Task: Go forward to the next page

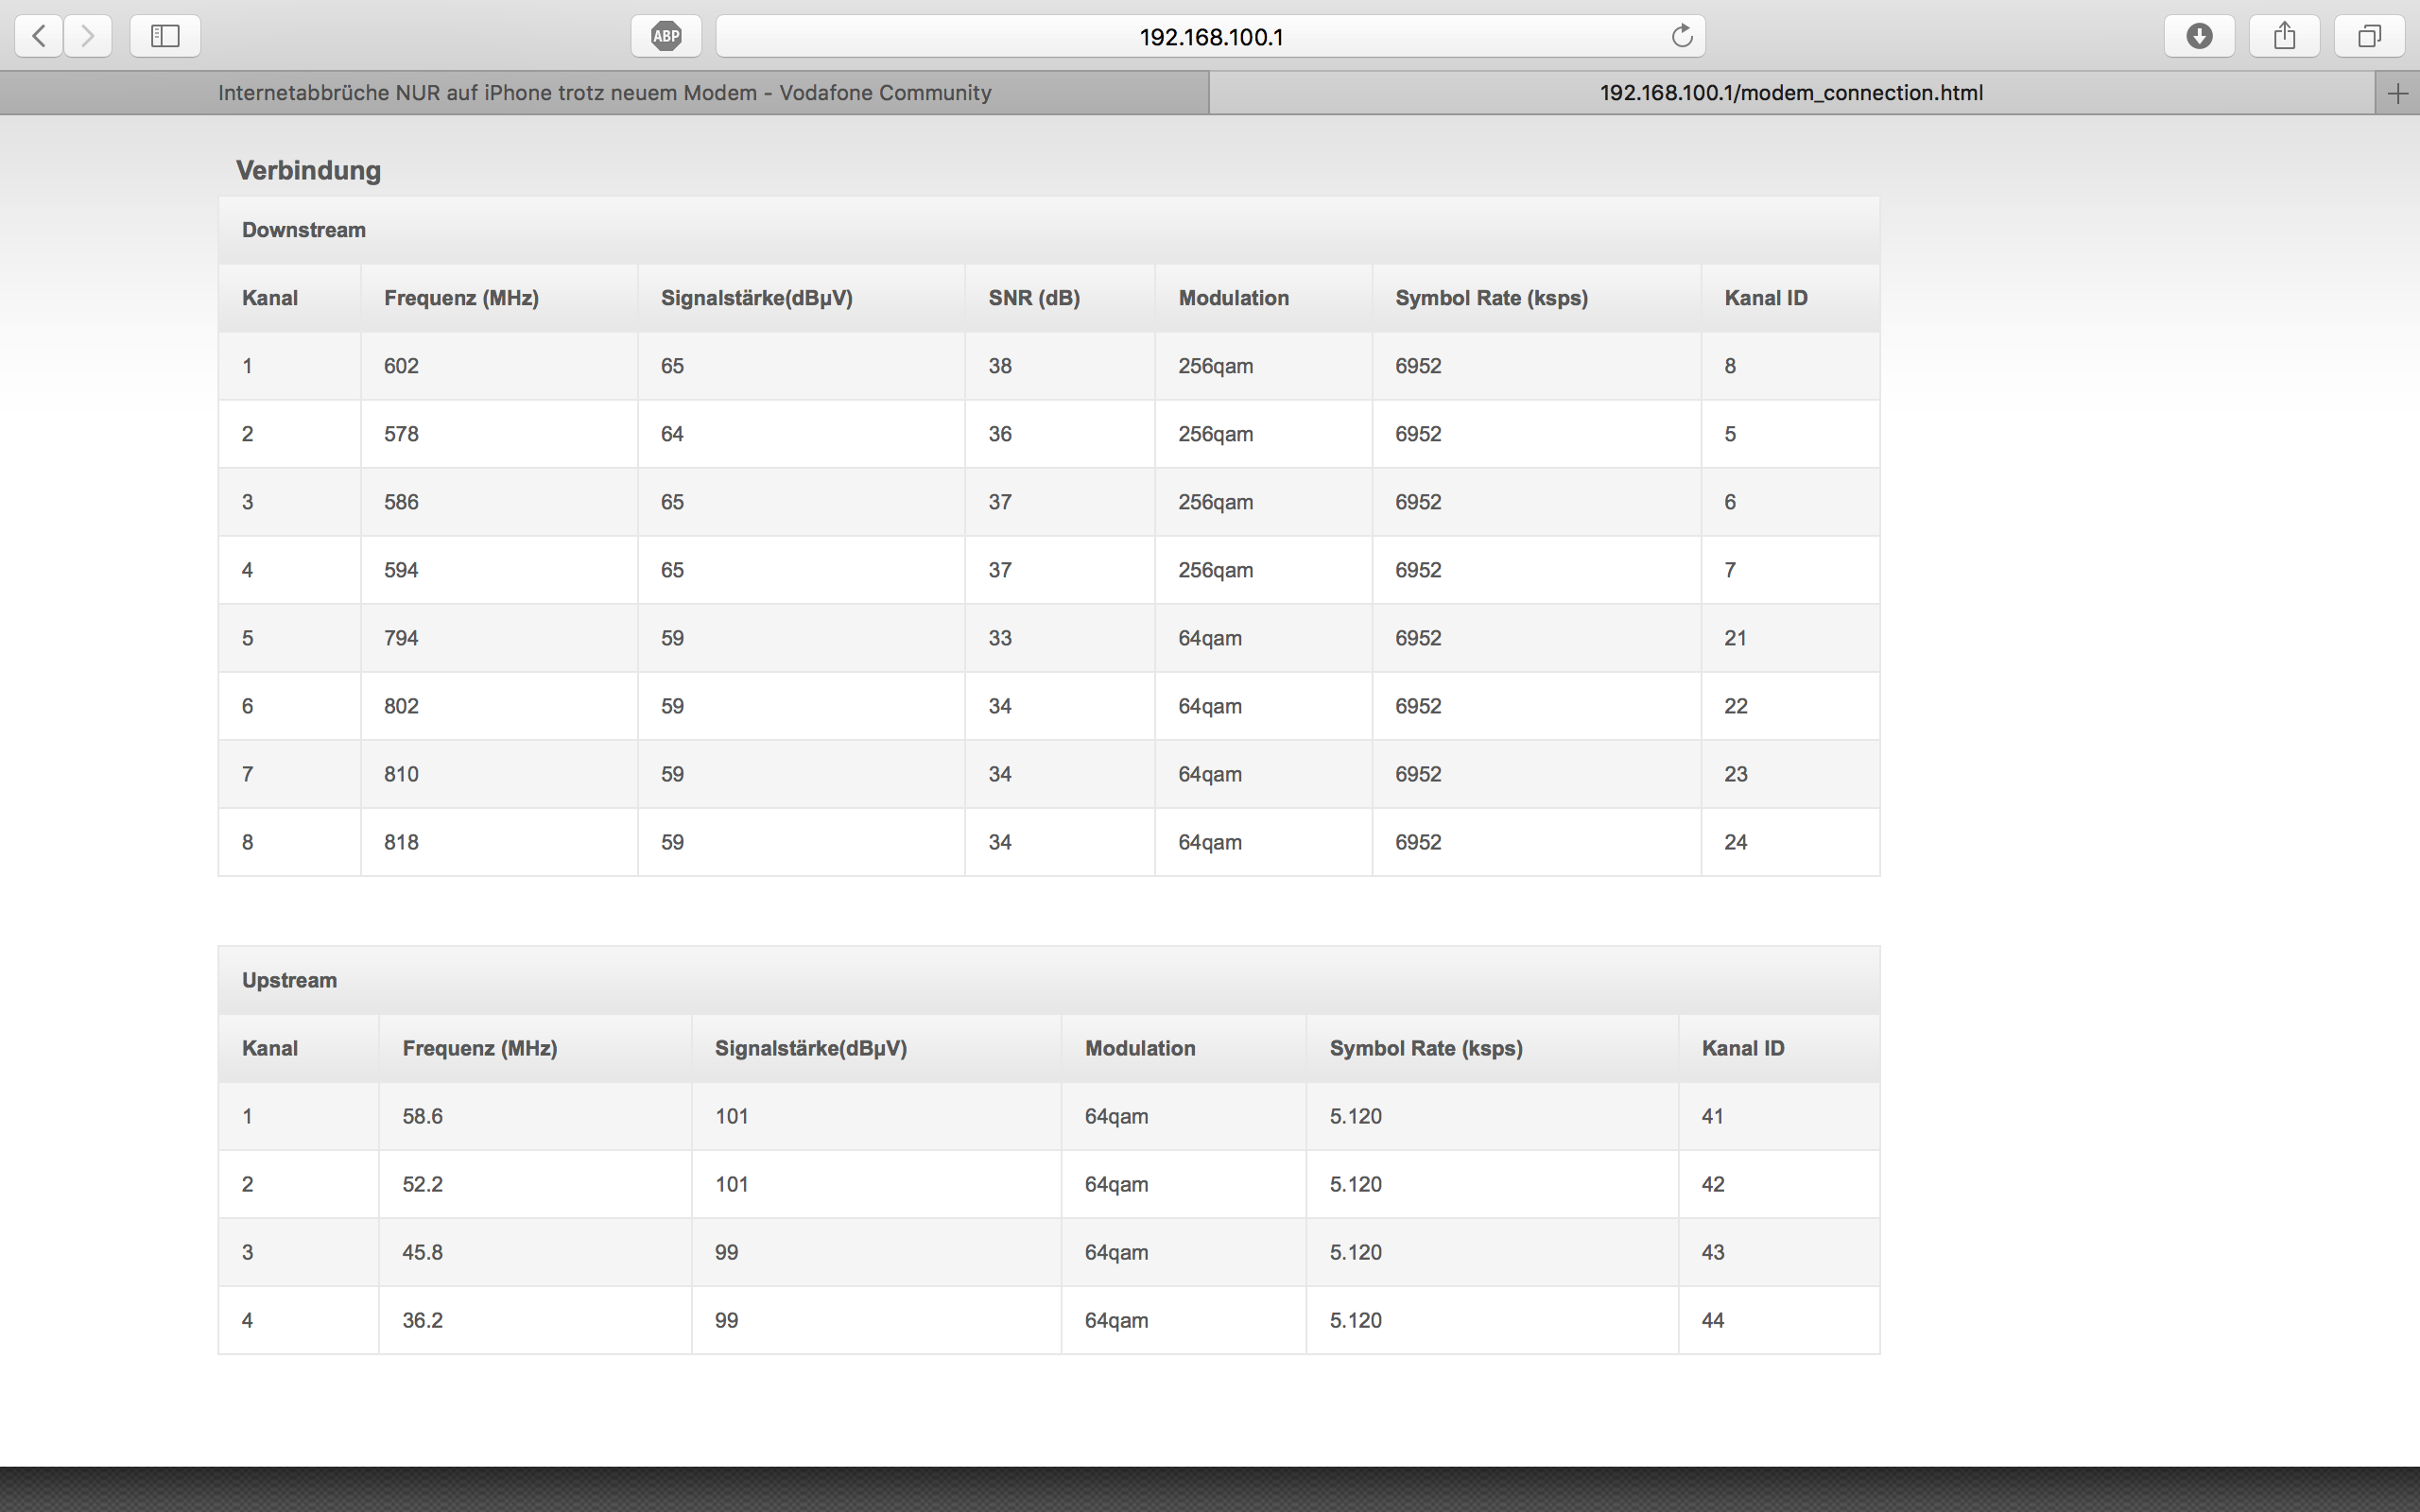Action: click(88, 36)
